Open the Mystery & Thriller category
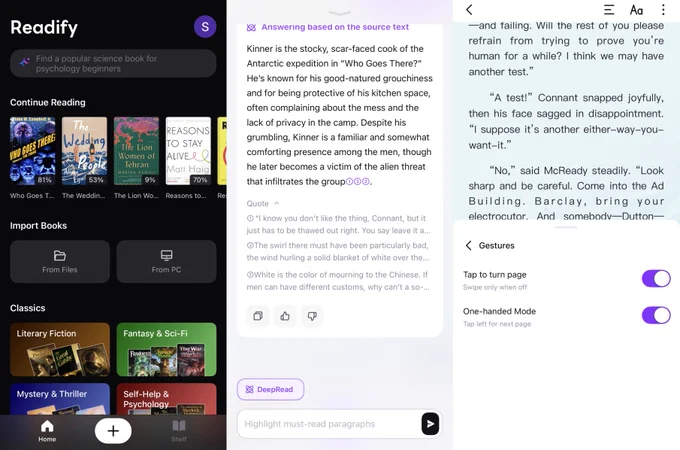Viewport: 680px width, 450px height. coord(60,399)
